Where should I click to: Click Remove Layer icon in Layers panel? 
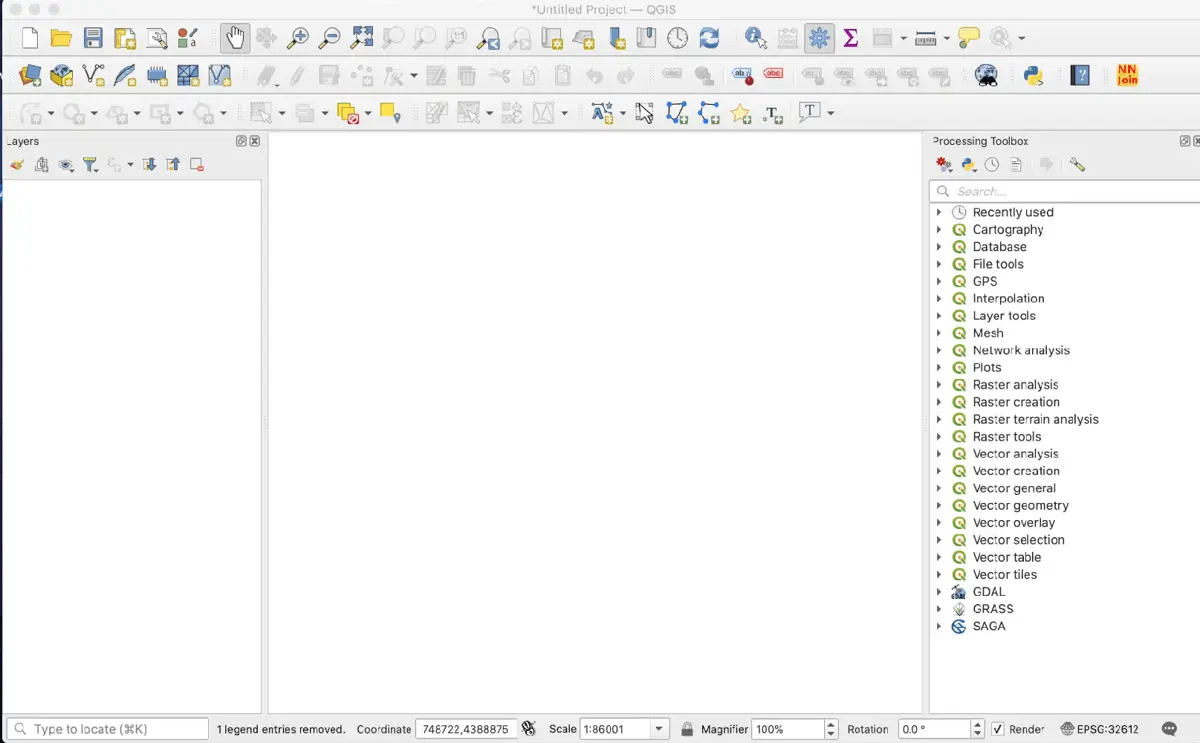click(197, 165)
